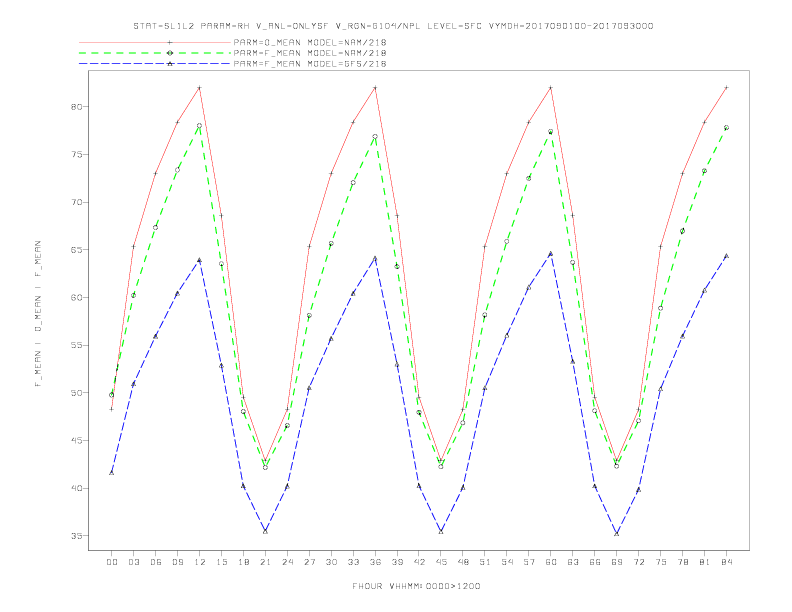792x612 pixels.
Task: Click the chart title line starting with STAT=SL1L2
Action: tap(393, 26)
